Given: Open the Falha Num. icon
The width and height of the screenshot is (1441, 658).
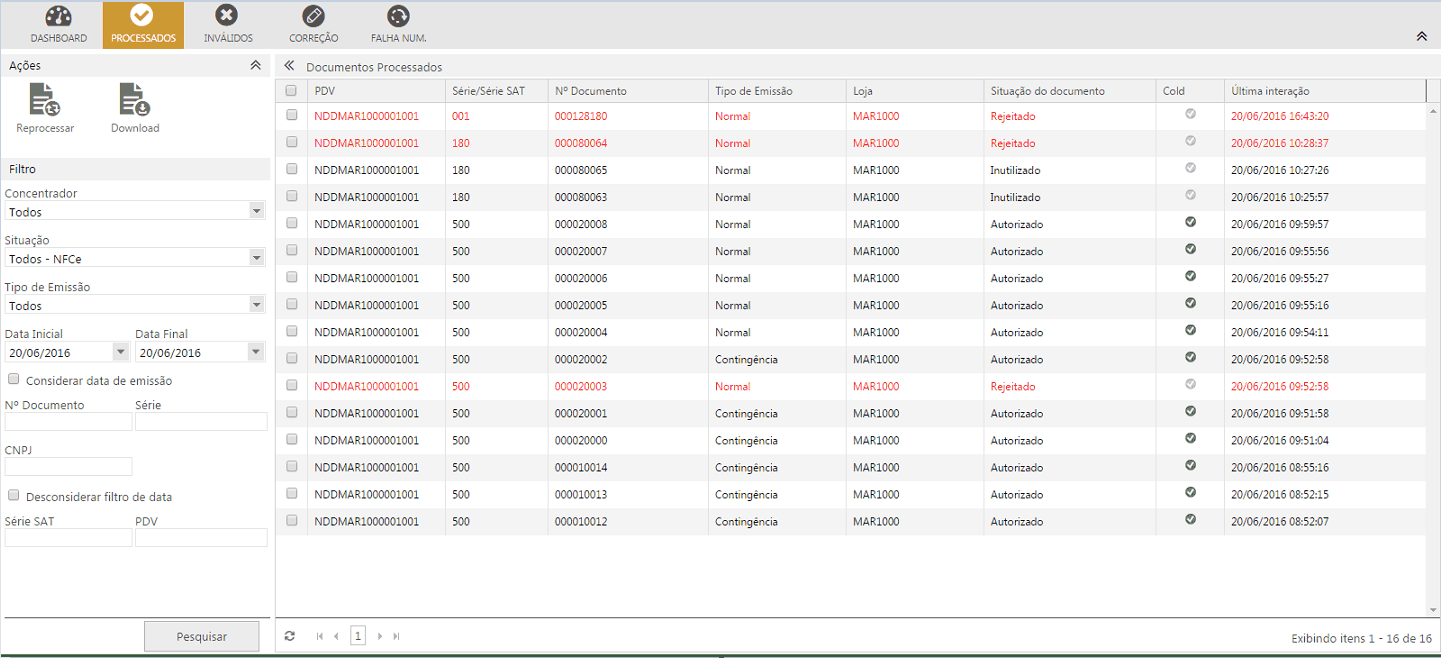Looking at the screenshot, I should 398,17.
